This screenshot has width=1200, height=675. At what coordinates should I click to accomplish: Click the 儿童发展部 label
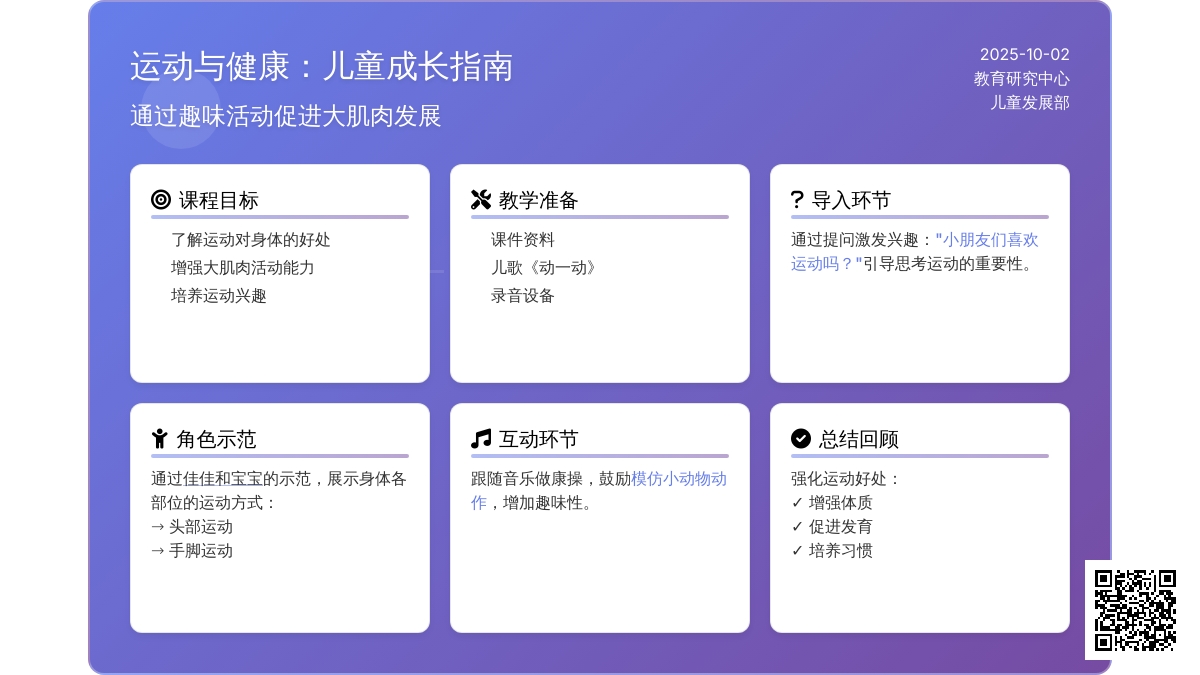click(x=1029, y=103)
